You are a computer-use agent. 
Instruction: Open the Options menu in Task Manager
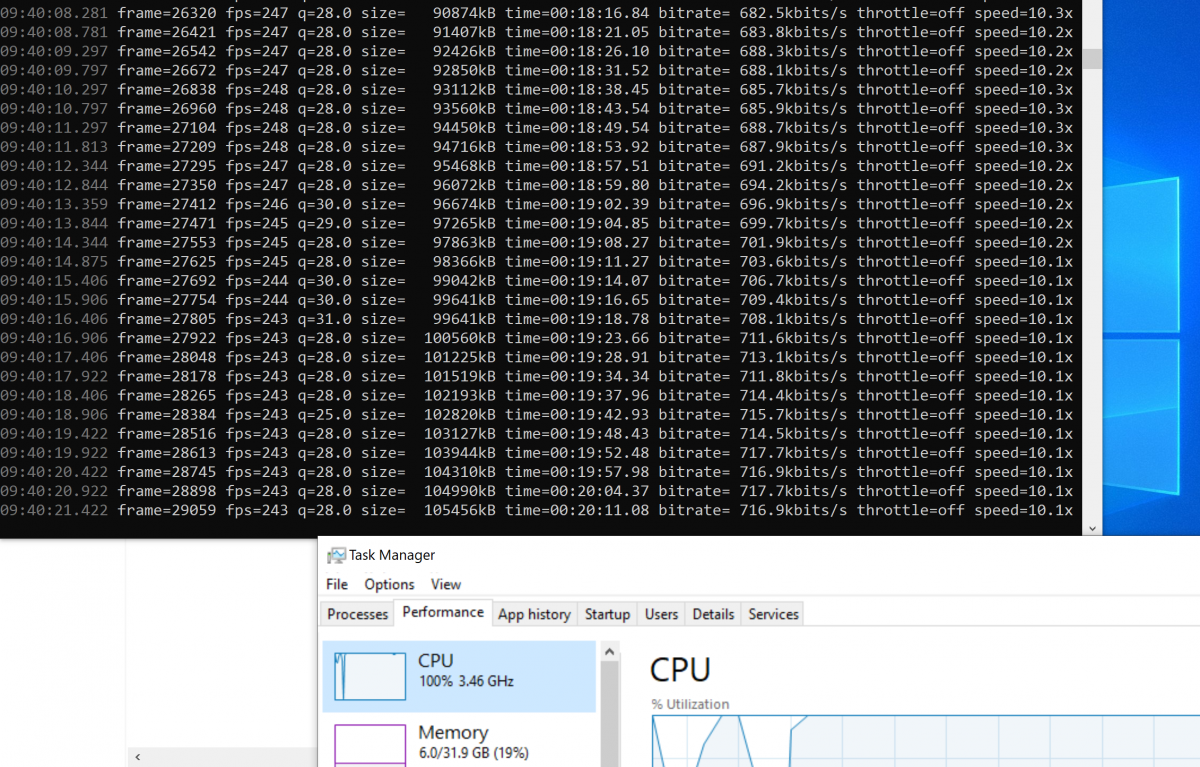[389, 584]
